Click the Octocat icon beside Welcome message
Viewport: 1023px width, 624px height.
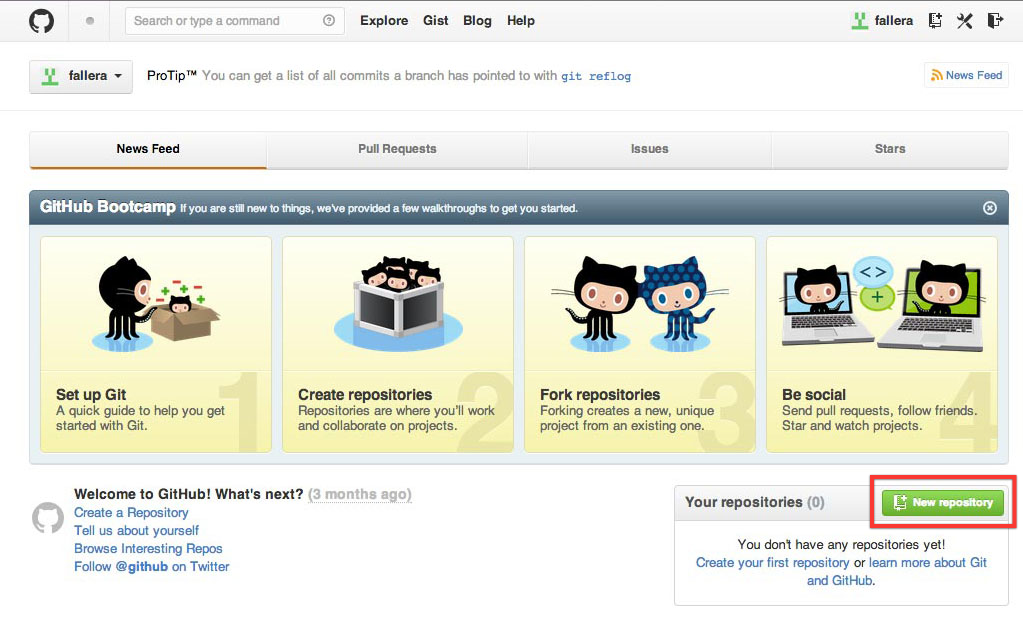click(x=48, y=518)
